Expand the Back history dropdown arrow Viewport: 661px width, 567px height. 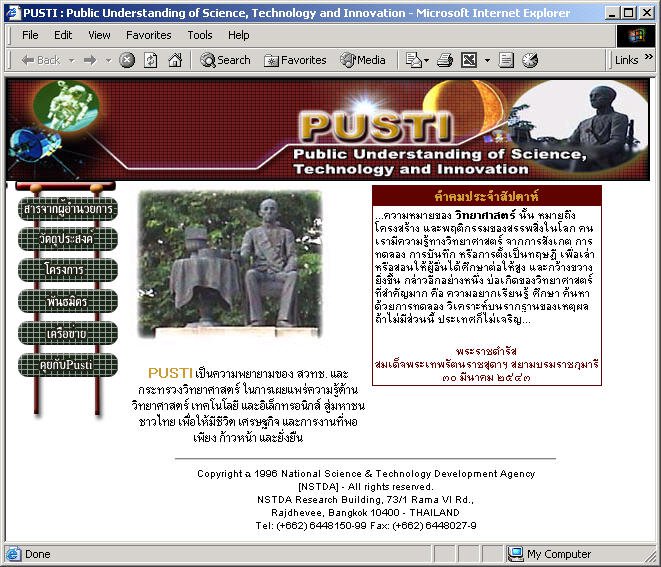point(70,60)
